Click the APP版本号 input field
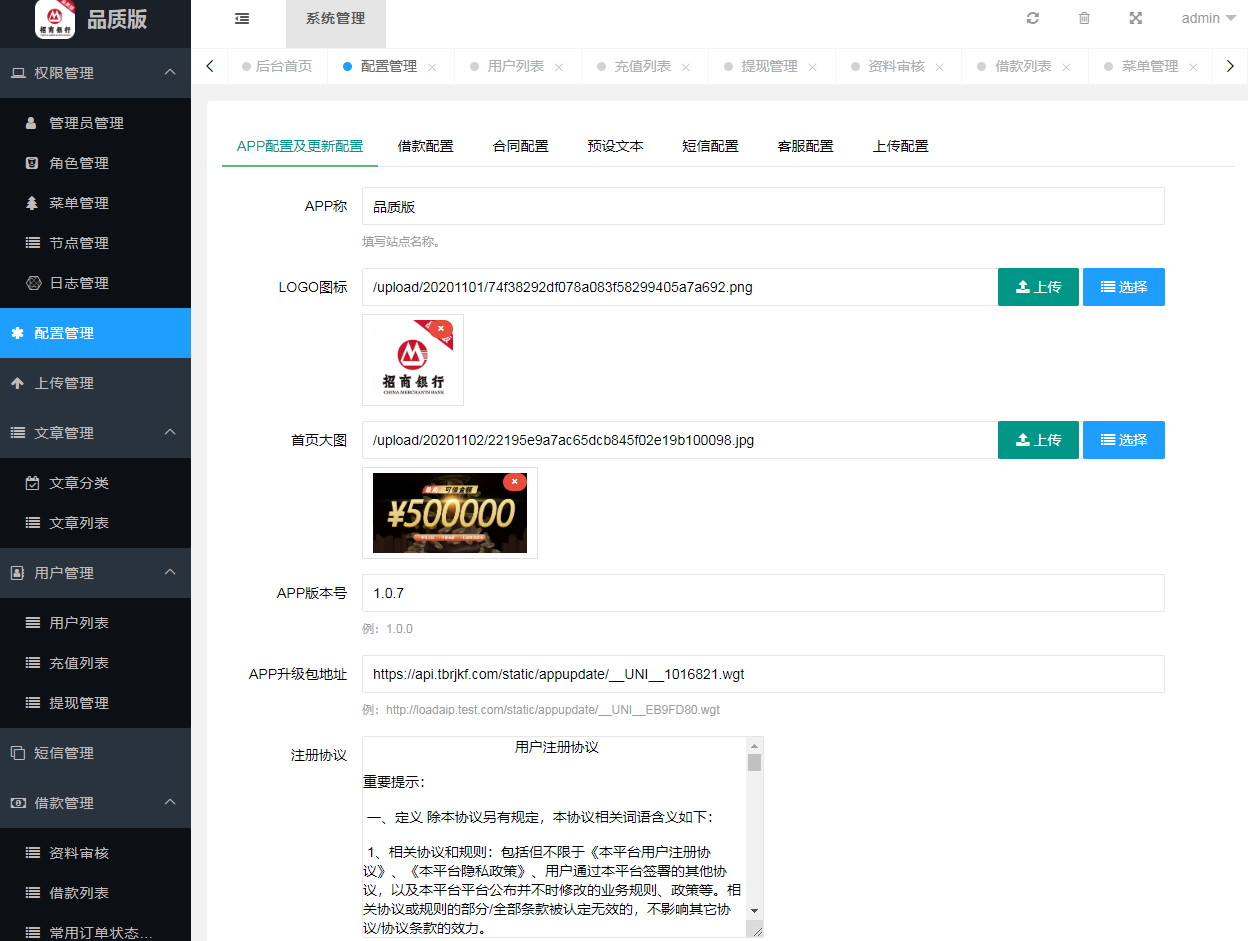Viewport: 1248px width, 941px height. click(762, 593)
